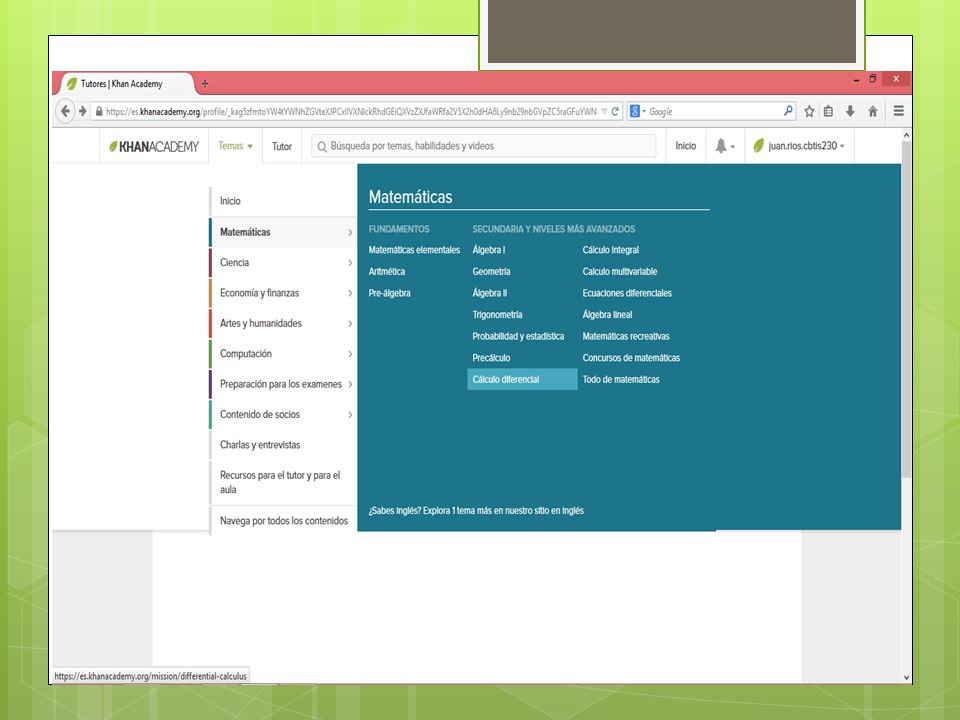Open Ecuaciones diferenciales link
The height and width of the screenshot is (720, 960).
pyautogui.click(x=627, y=293)
